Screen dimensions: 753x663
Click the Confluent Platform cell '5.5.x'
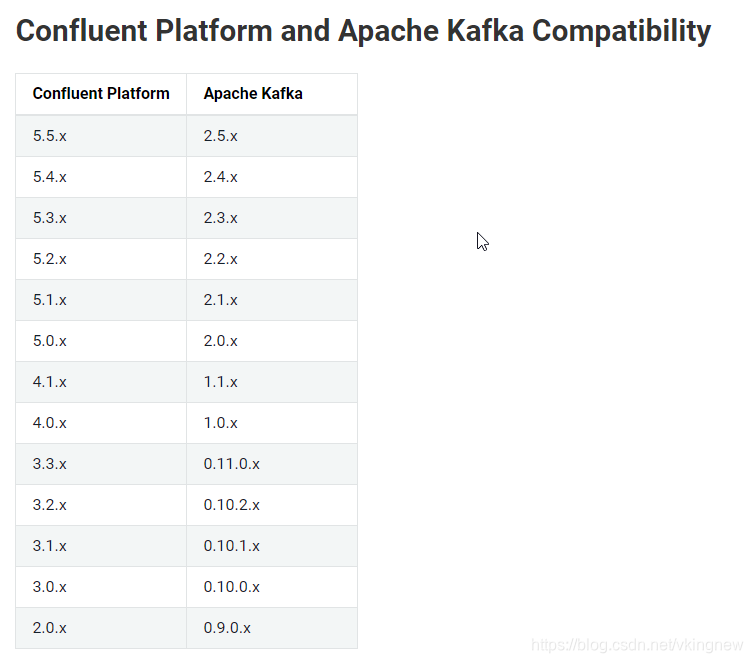tap(101, 136)
